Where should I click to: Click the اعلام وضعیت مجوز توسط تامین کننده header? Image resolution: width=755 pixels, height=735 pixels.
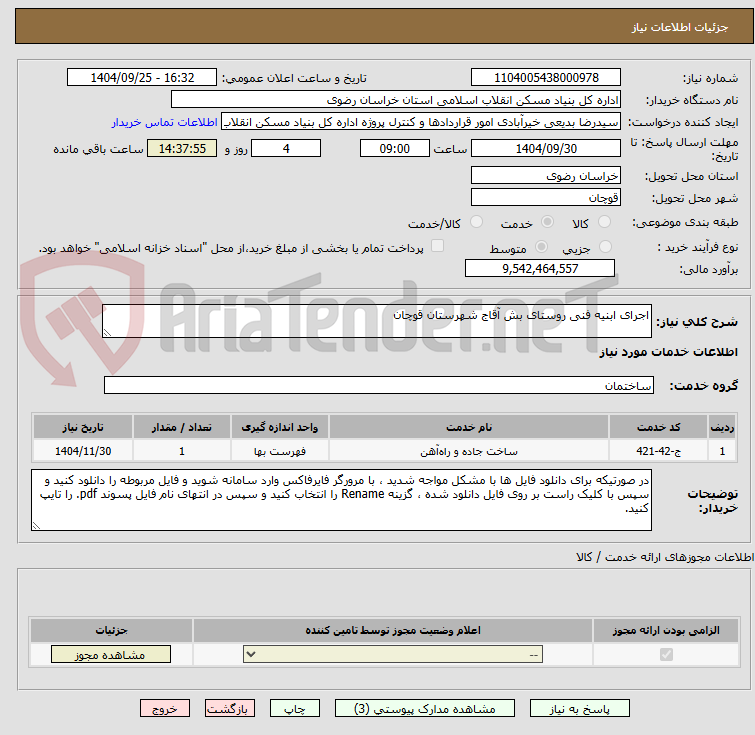[x=393, y=630]
